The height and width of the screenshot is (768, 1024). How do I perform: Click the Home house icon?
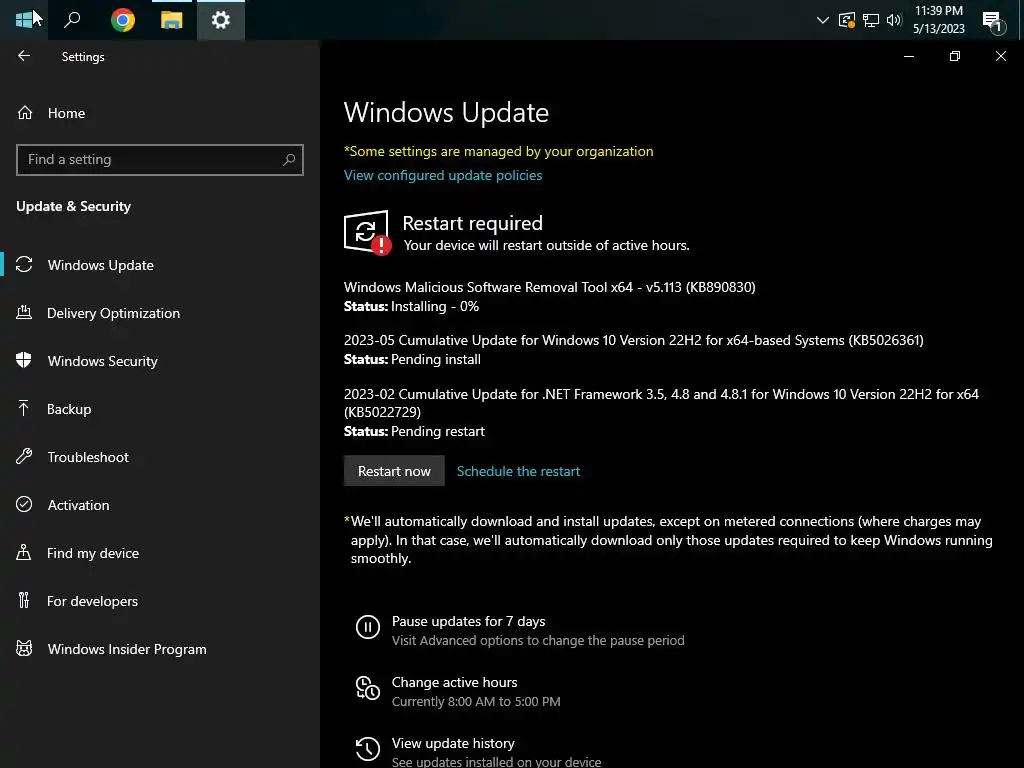(x=25, y=113)
